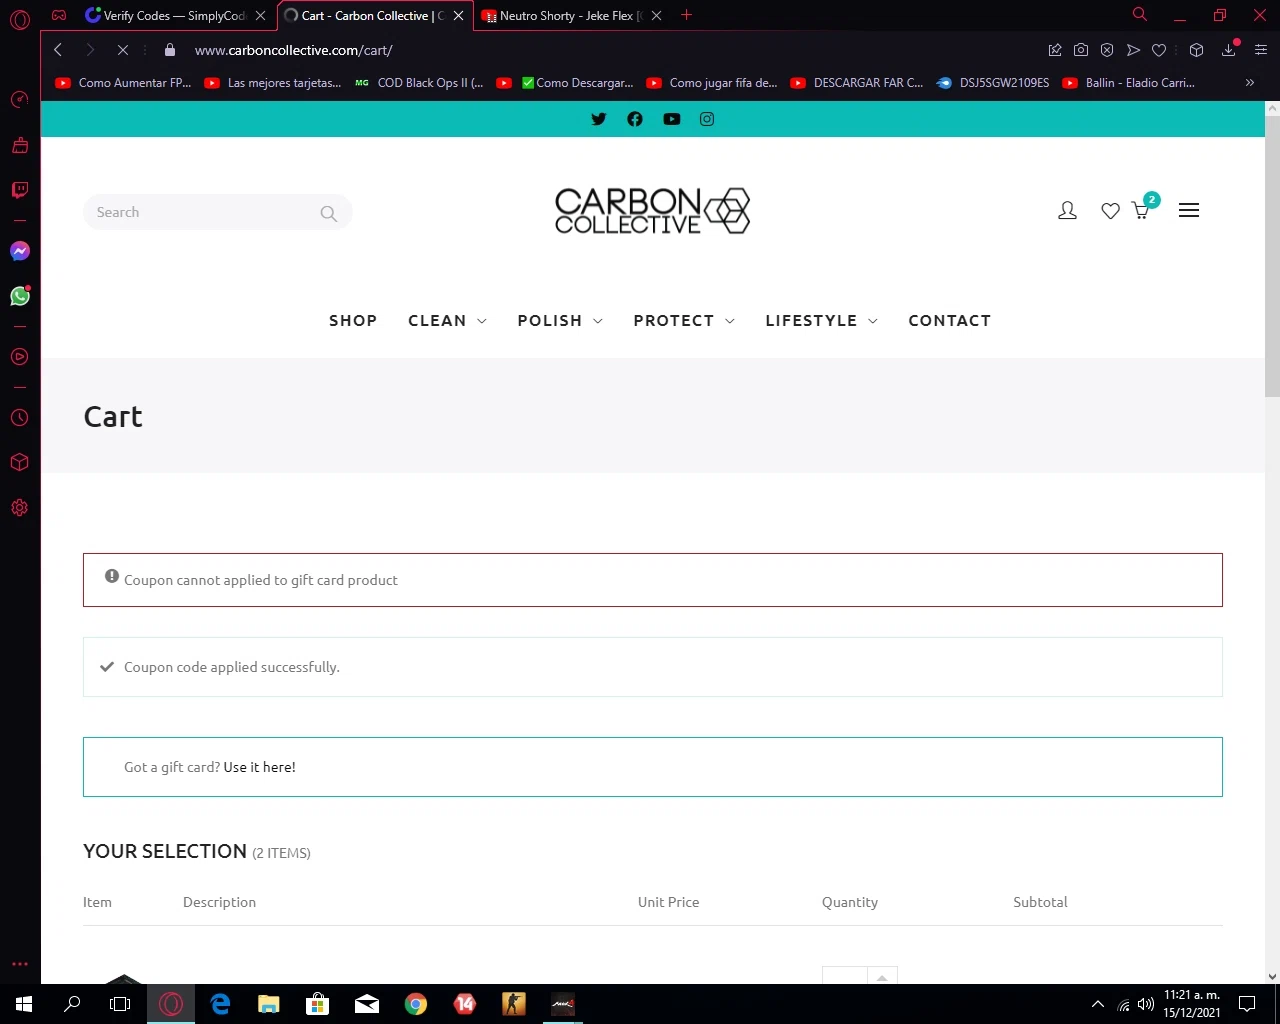Screen dimensions: 1280x1024
Task: Open the Facebook social link
Action: (635, 119)
